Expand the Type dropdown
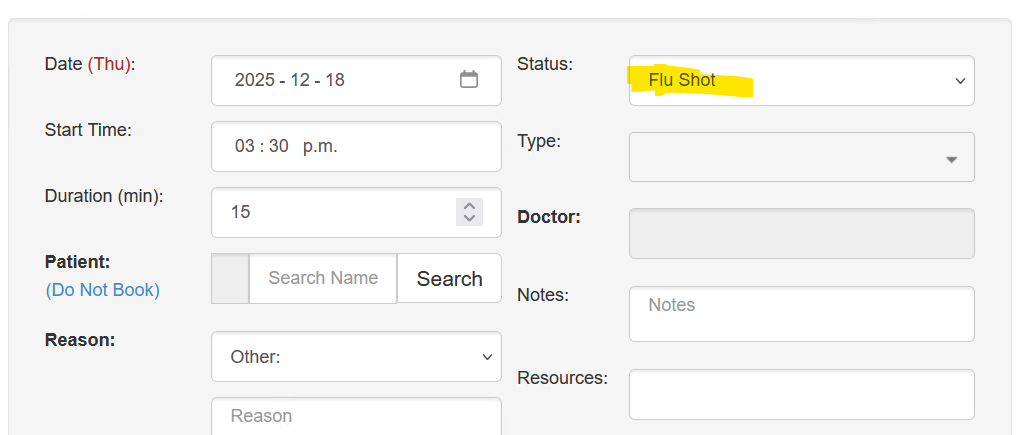This screenshot has height=435, width=1021. [801, 158]
